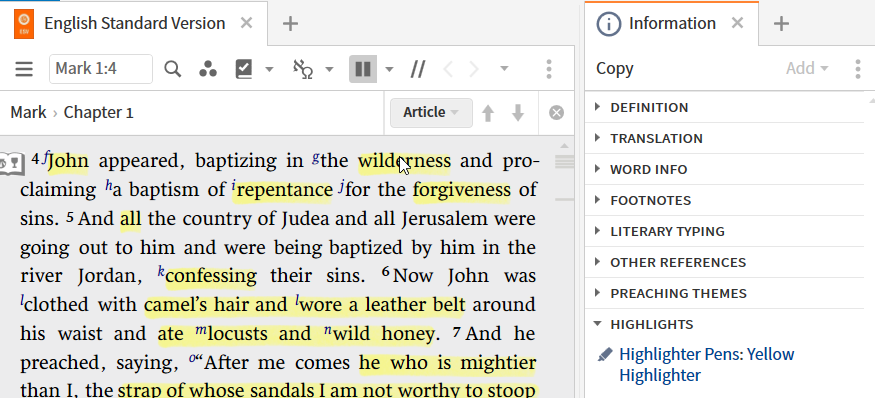Toggle the multi-column view icon
Viewport: 875px width, 398px height.
coord(363,69)
